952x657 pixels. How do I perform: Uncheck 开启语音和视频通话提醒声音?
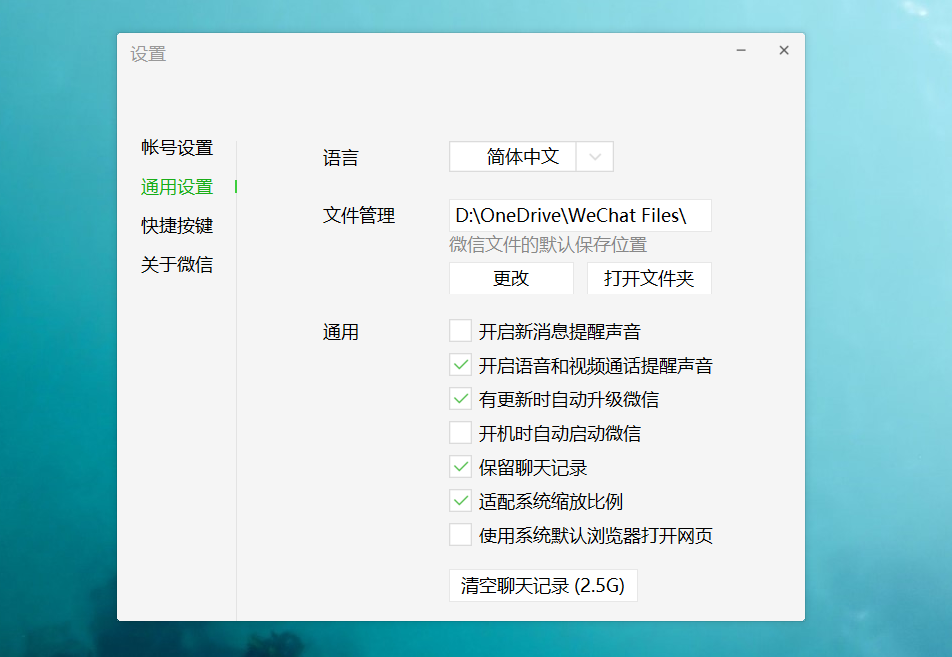pyautogui.click(x=461, y=366)
